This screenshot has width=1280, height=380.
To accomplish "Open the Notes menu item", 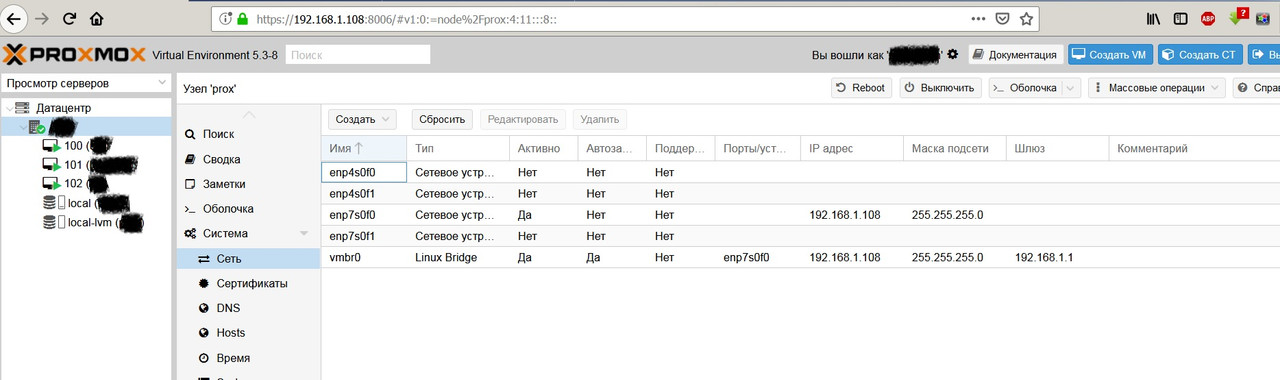I will click(x=224, y=184).
